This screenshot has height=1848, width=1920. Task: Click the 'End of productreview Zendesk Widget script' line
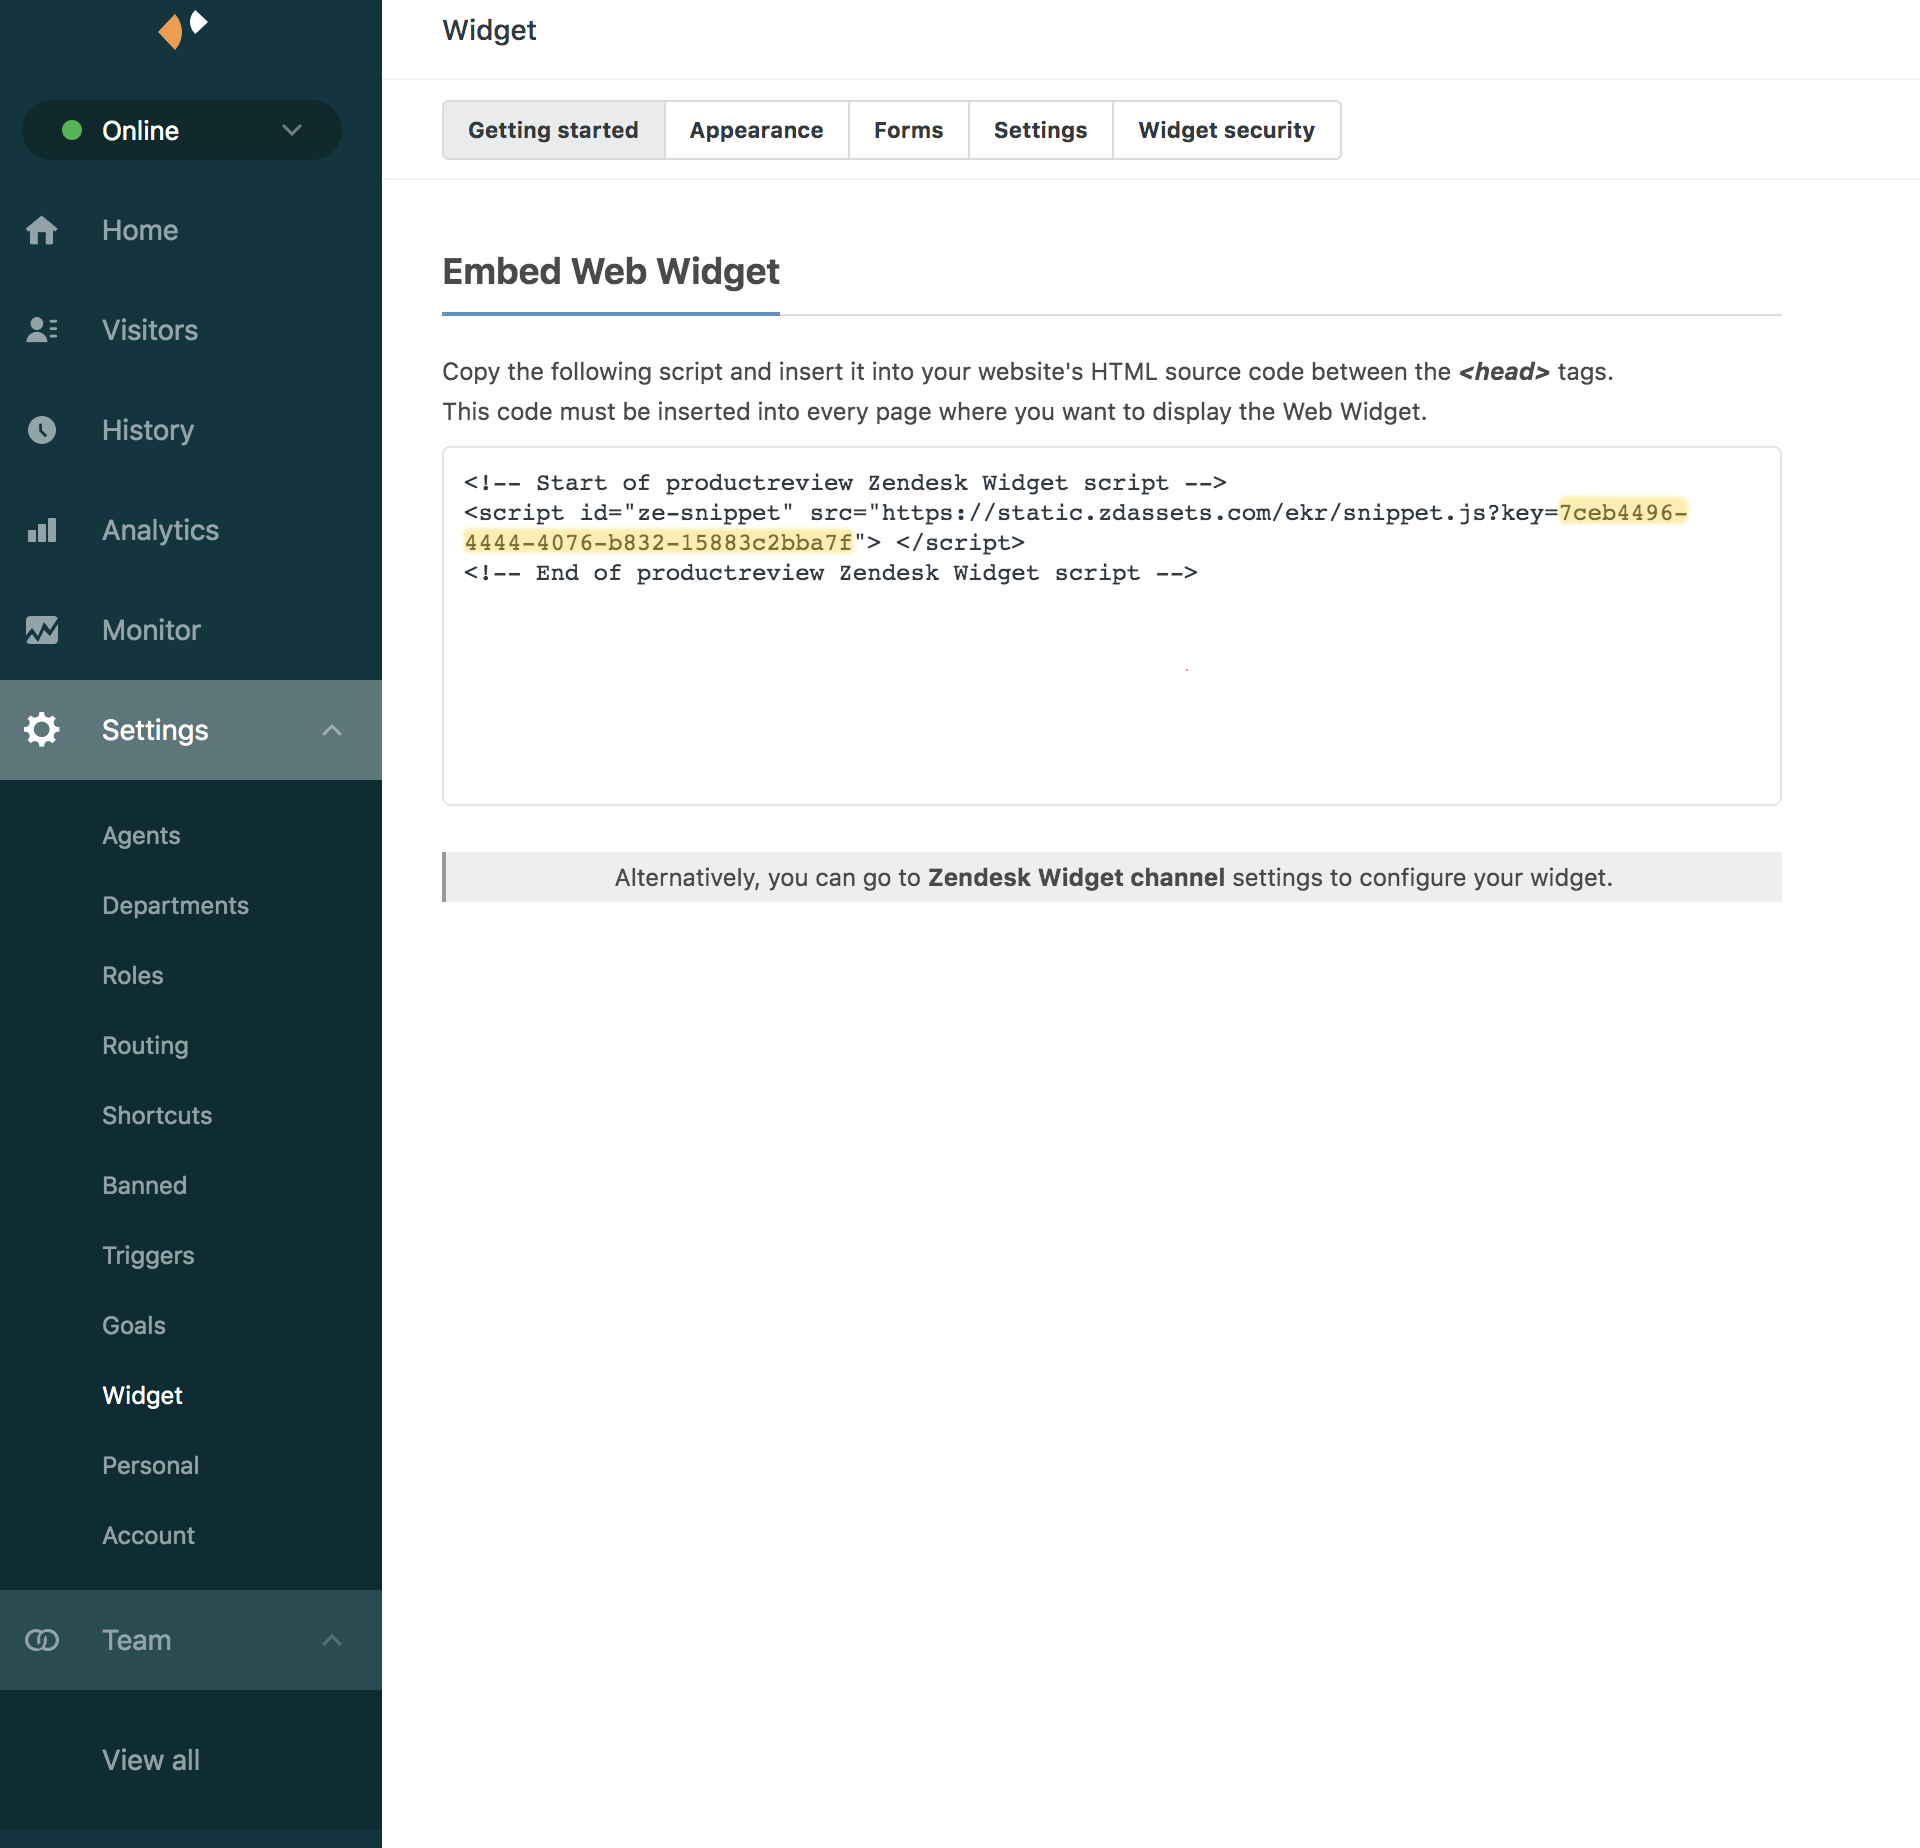[x=831, y=573]
